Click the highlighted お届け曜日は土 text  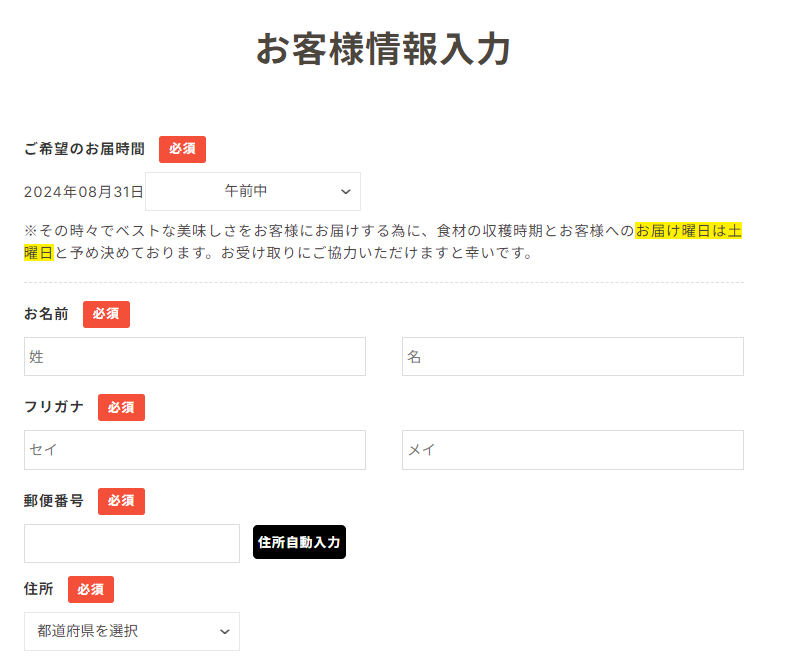689,231
